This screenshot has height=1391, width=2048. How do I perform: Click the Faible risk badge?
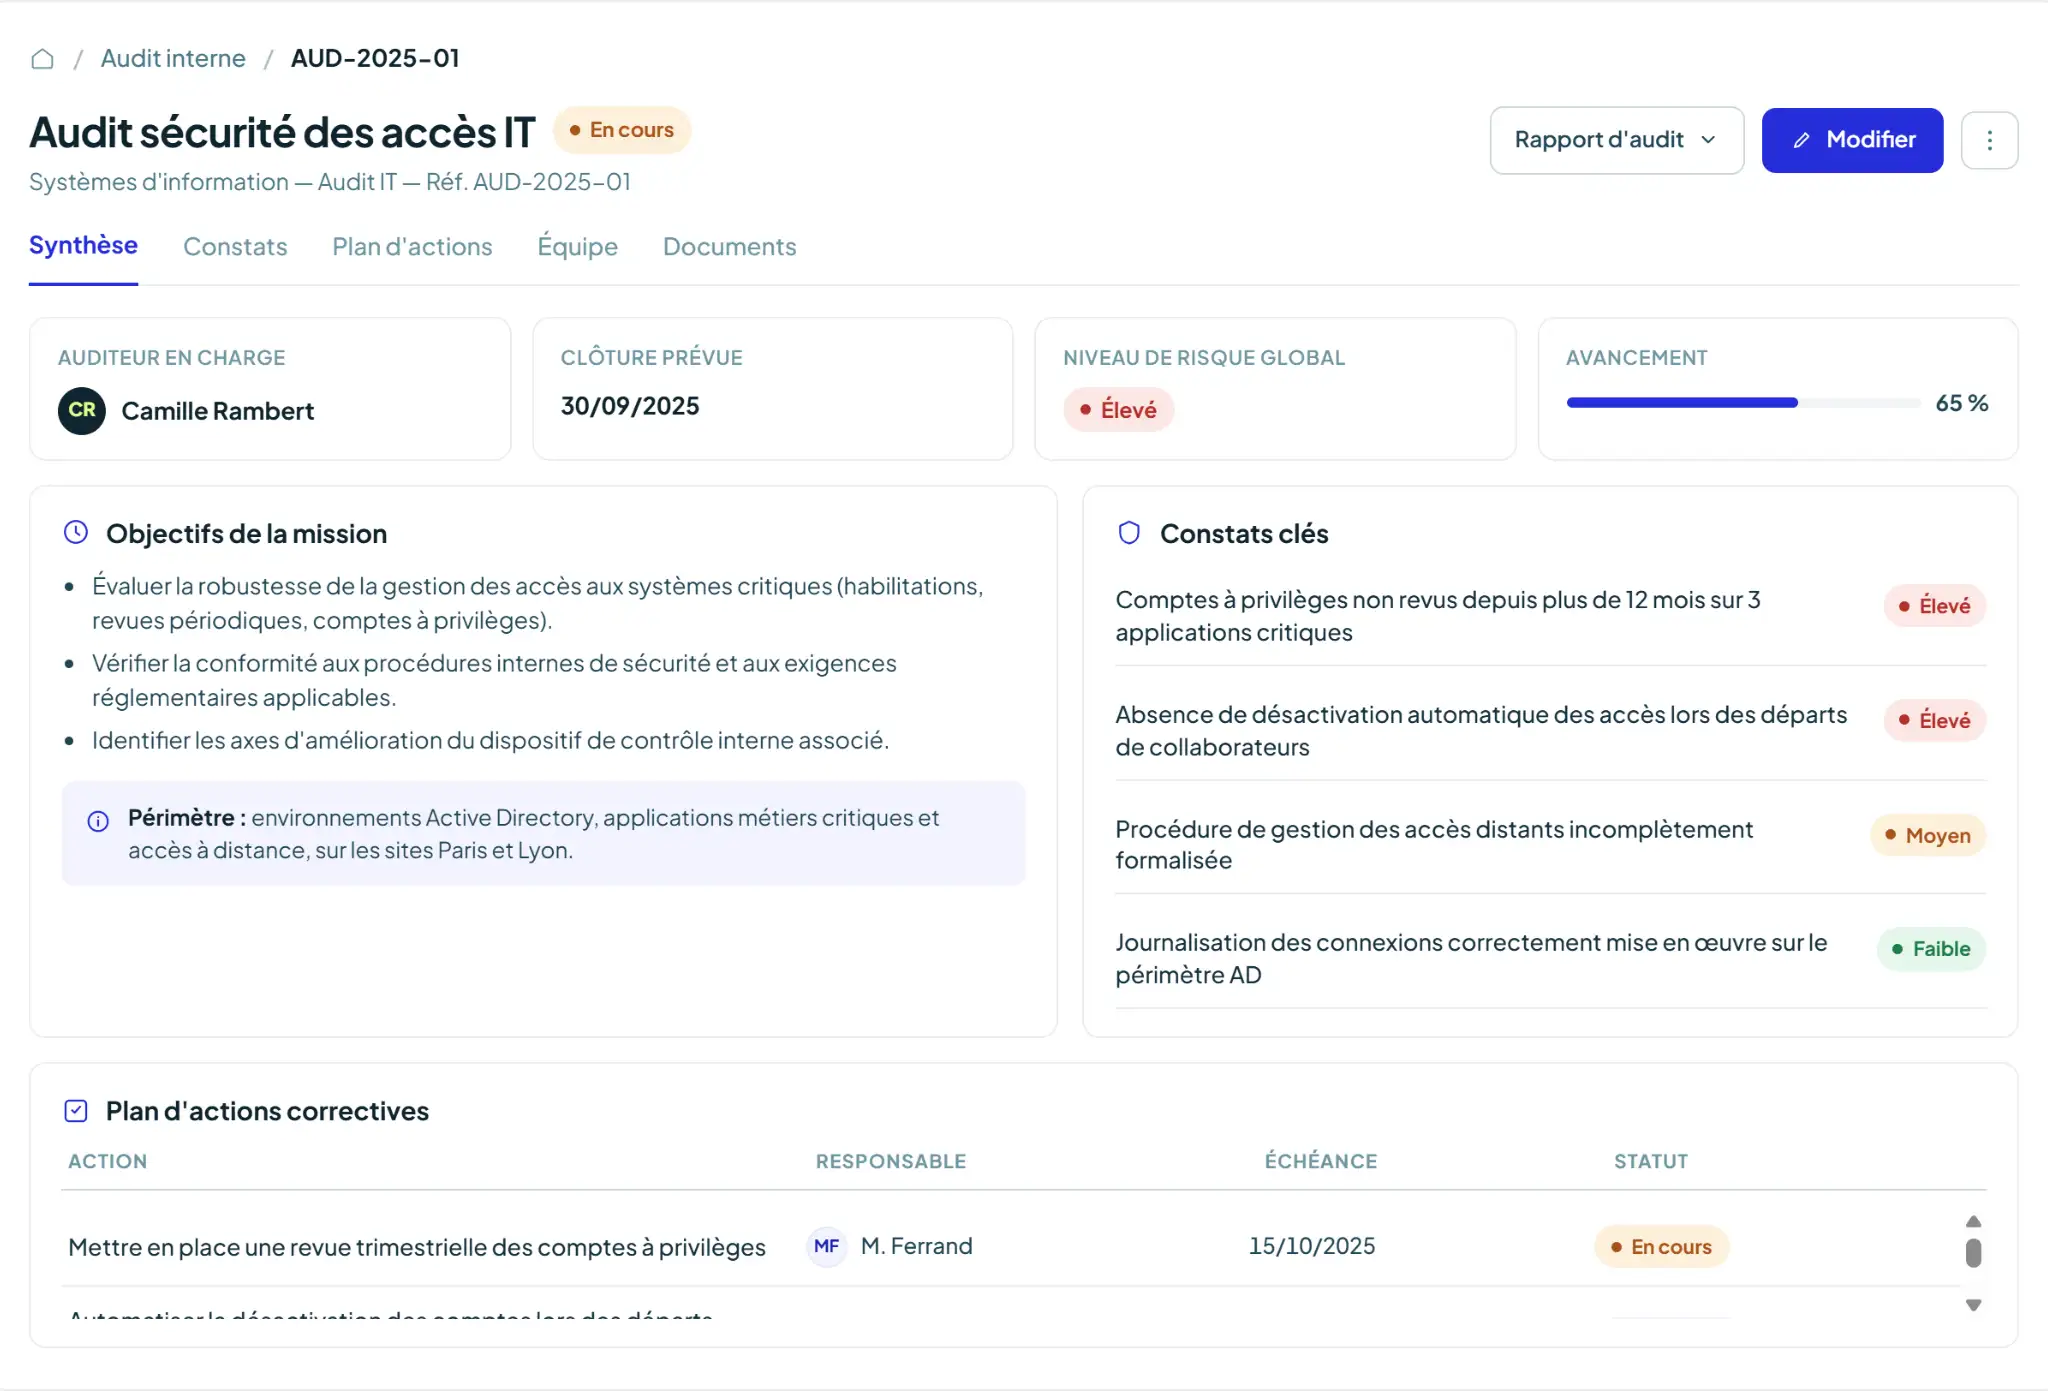tap(1931, 949)
